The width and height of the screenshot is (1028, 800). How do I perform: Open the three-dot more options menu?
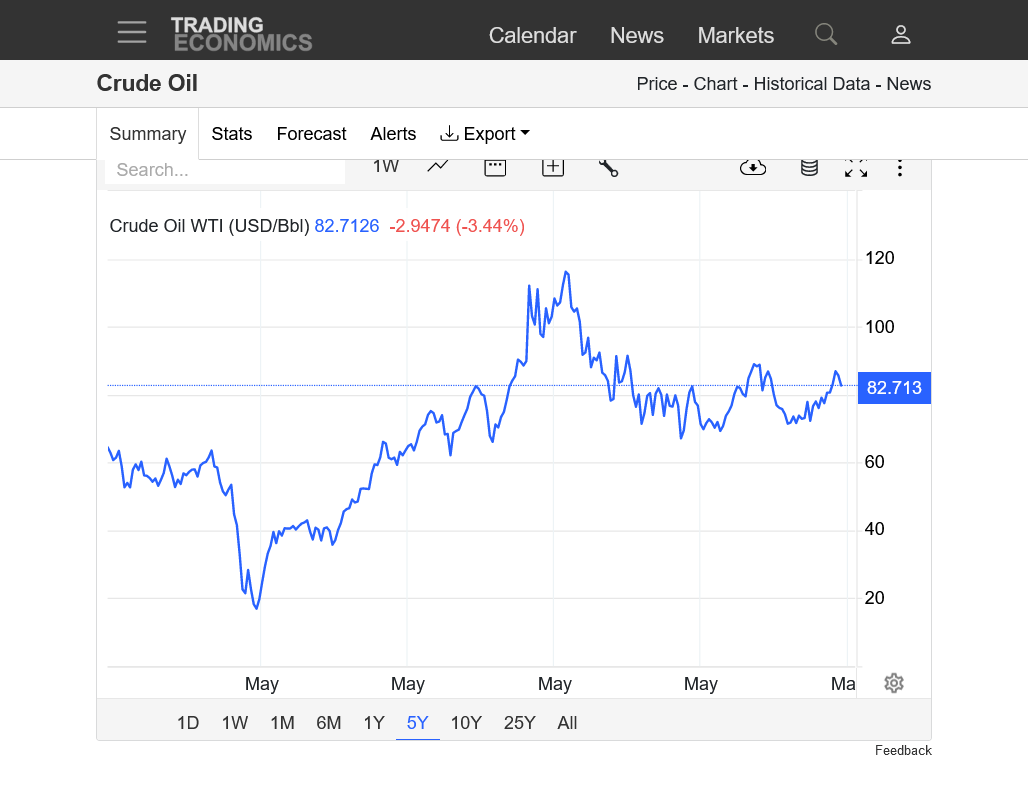[x=900, y=168]
